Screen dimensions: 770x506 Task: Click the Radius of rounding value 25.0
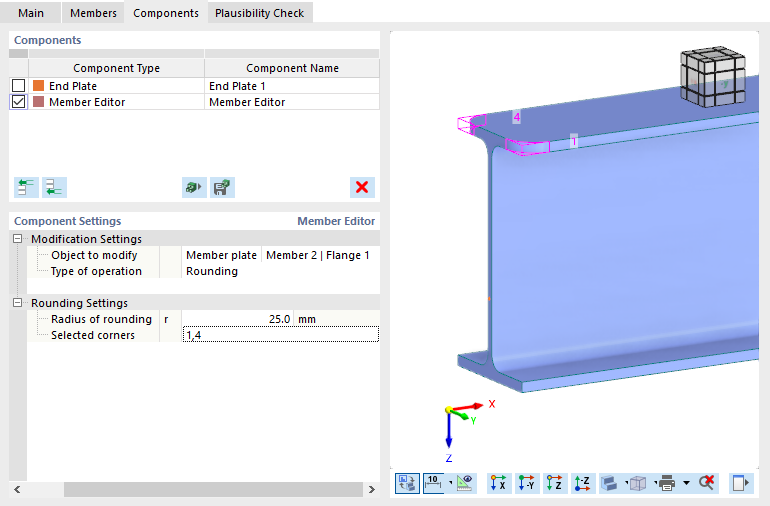237,319
